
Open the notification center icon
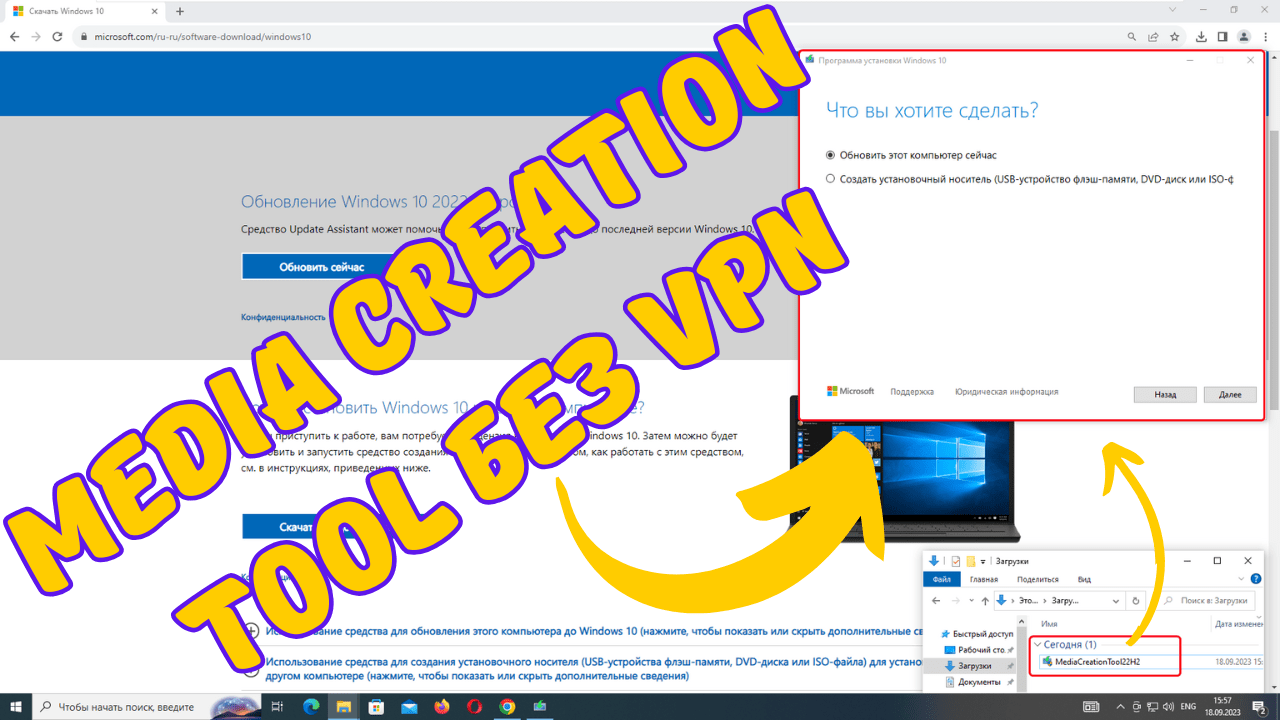(x=1260, y=706)
